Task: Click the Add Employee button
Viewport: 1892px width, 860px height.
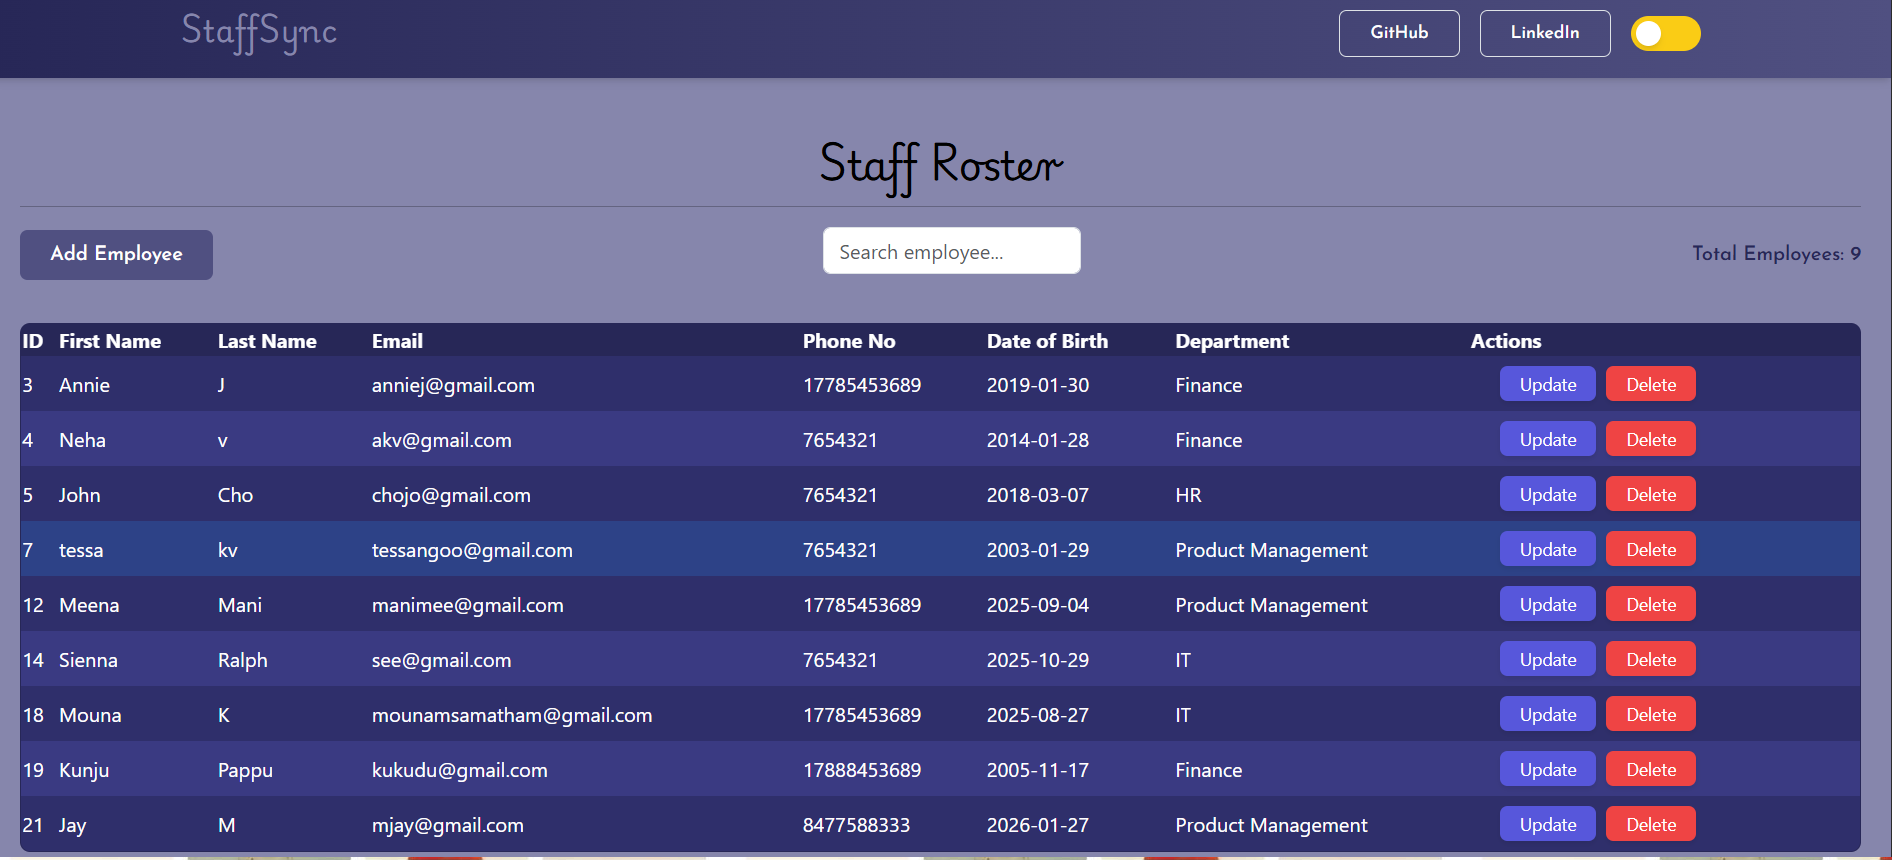Action: 116,254
